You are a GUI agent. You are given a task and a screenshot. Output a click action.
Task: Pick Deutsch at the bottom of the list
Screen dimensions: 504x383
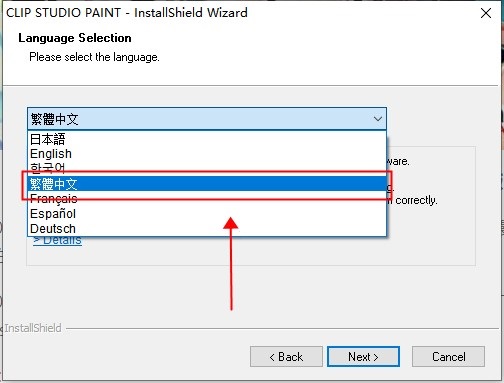[207, 229]
